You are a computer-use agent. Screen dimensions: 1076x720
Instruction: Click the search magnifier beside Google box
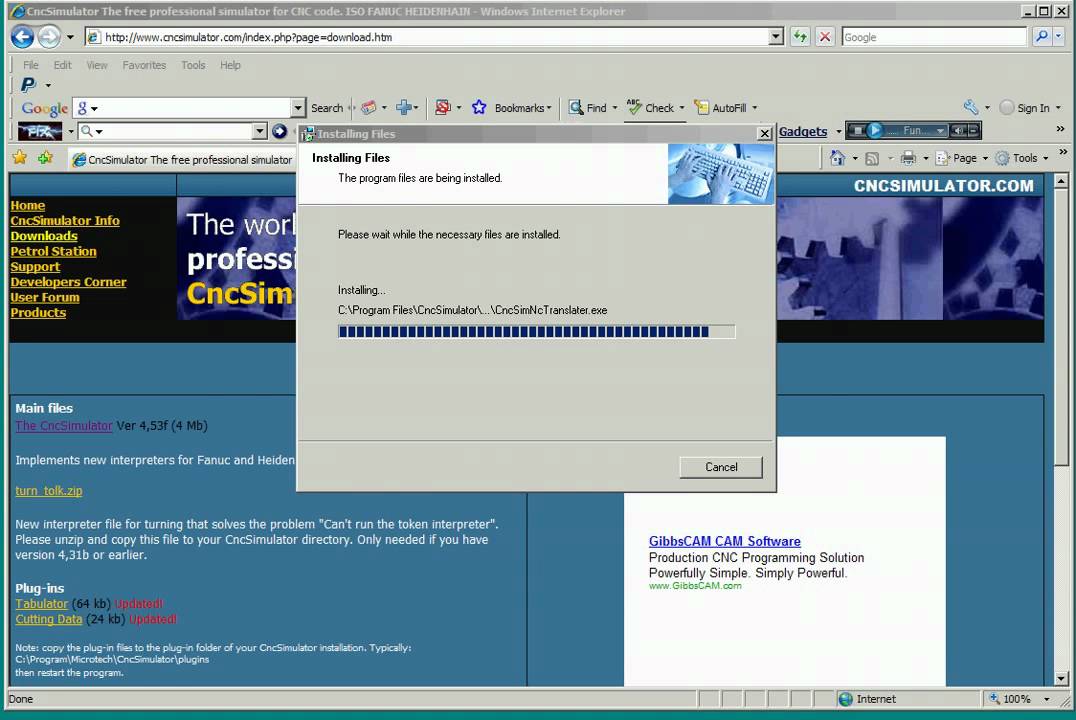pyautogui.click(x=1042, y=36)
